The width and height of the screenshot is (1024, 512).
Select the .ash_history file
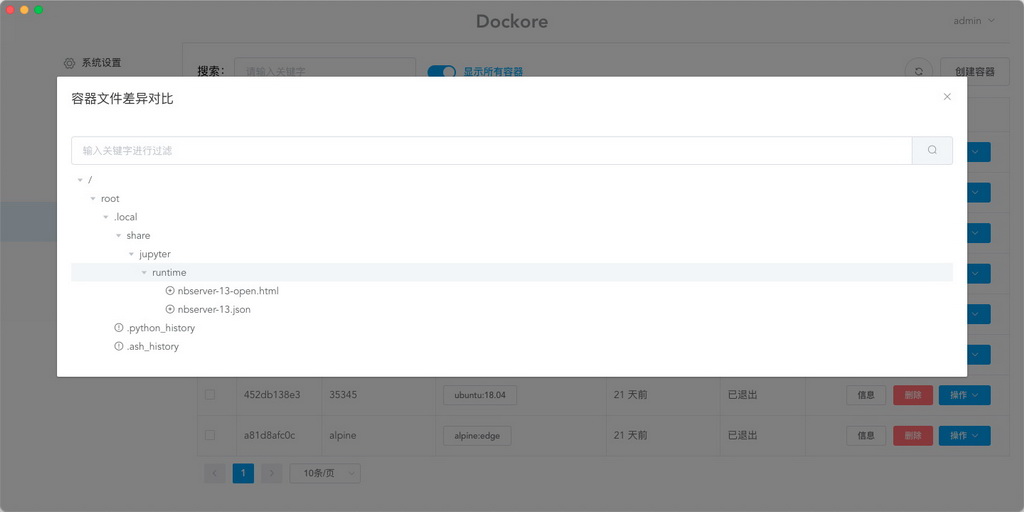153,347
